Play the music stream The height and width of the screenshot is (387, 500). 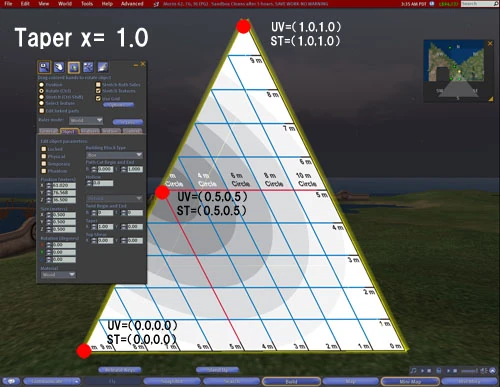click(422, 371)
